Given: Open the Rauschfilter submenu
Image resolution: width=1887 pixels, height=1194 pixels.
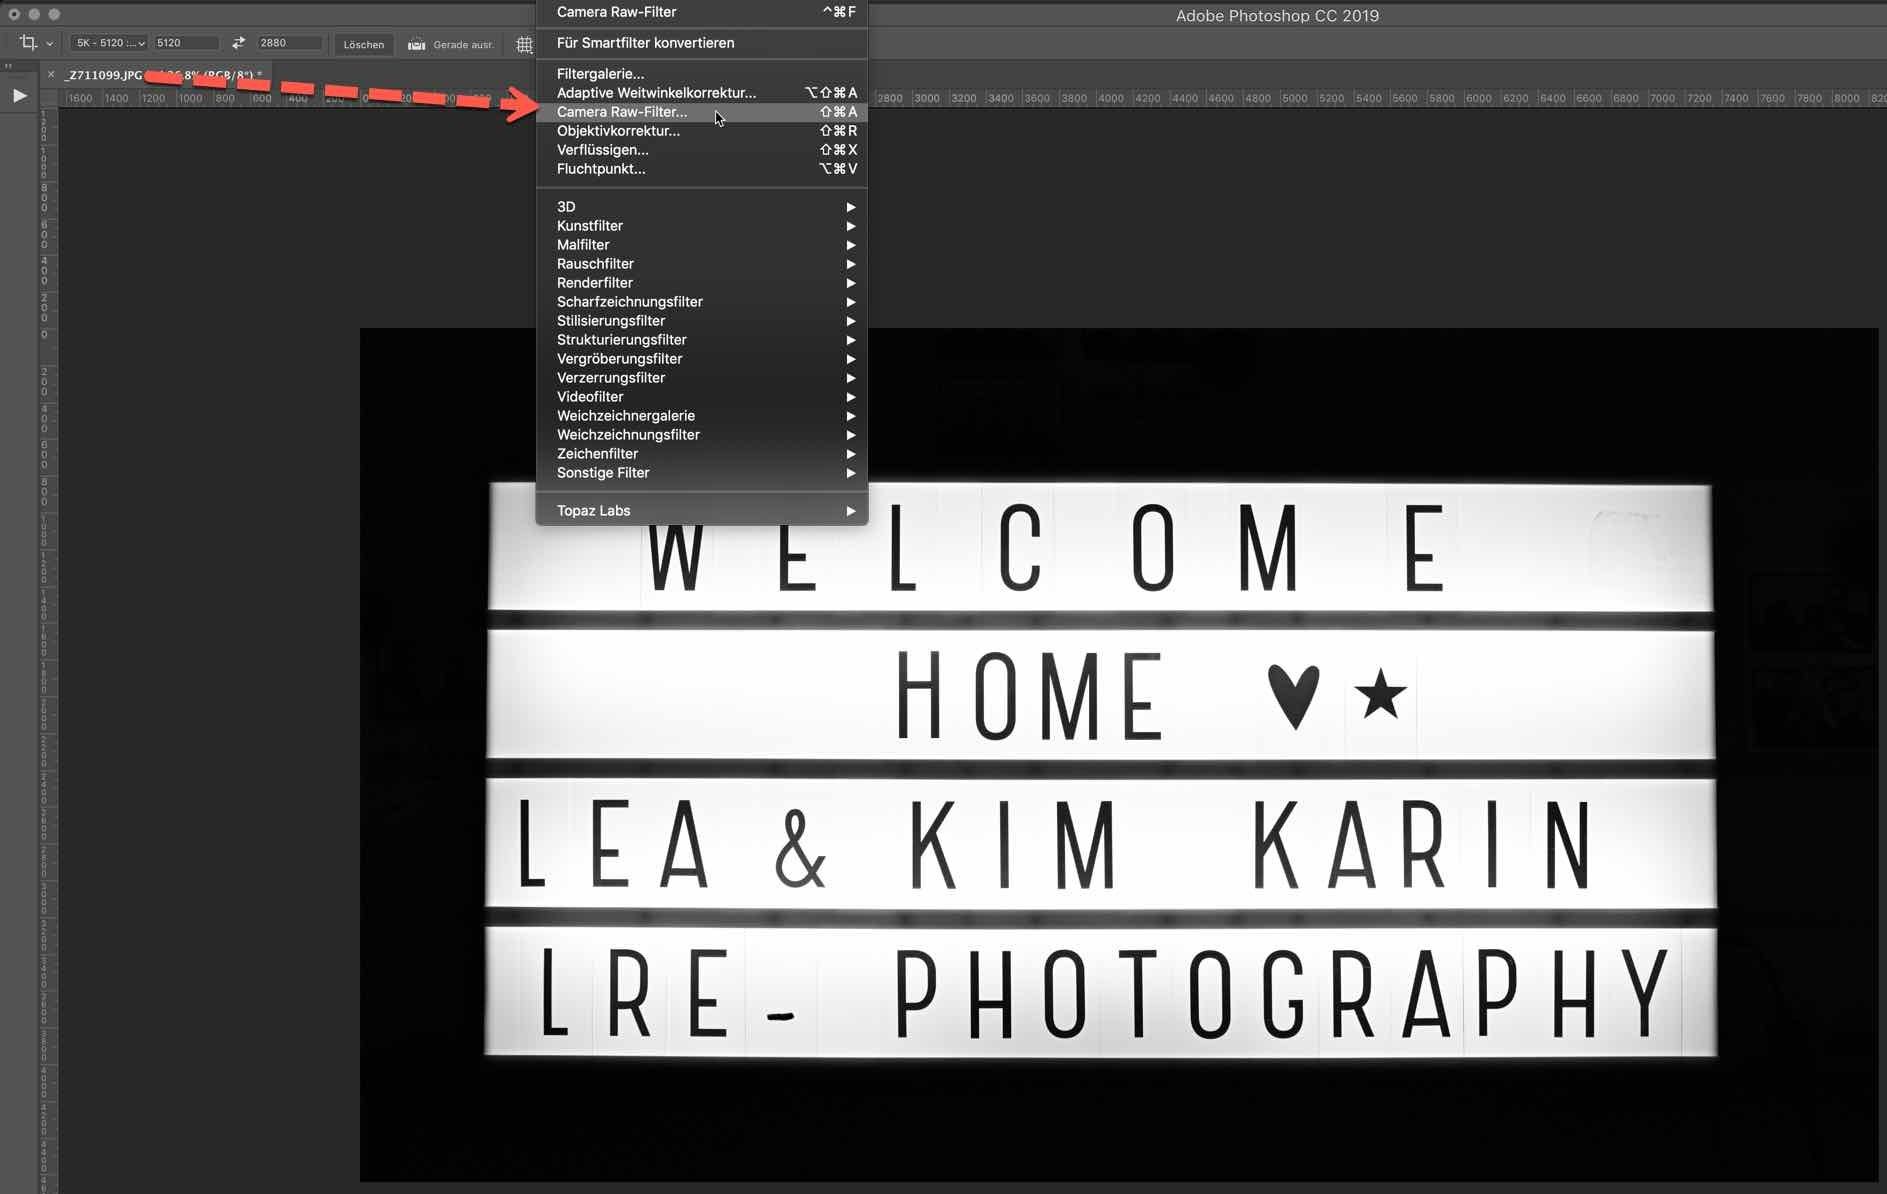Looking at the screenshot, I should click(702, 264).
